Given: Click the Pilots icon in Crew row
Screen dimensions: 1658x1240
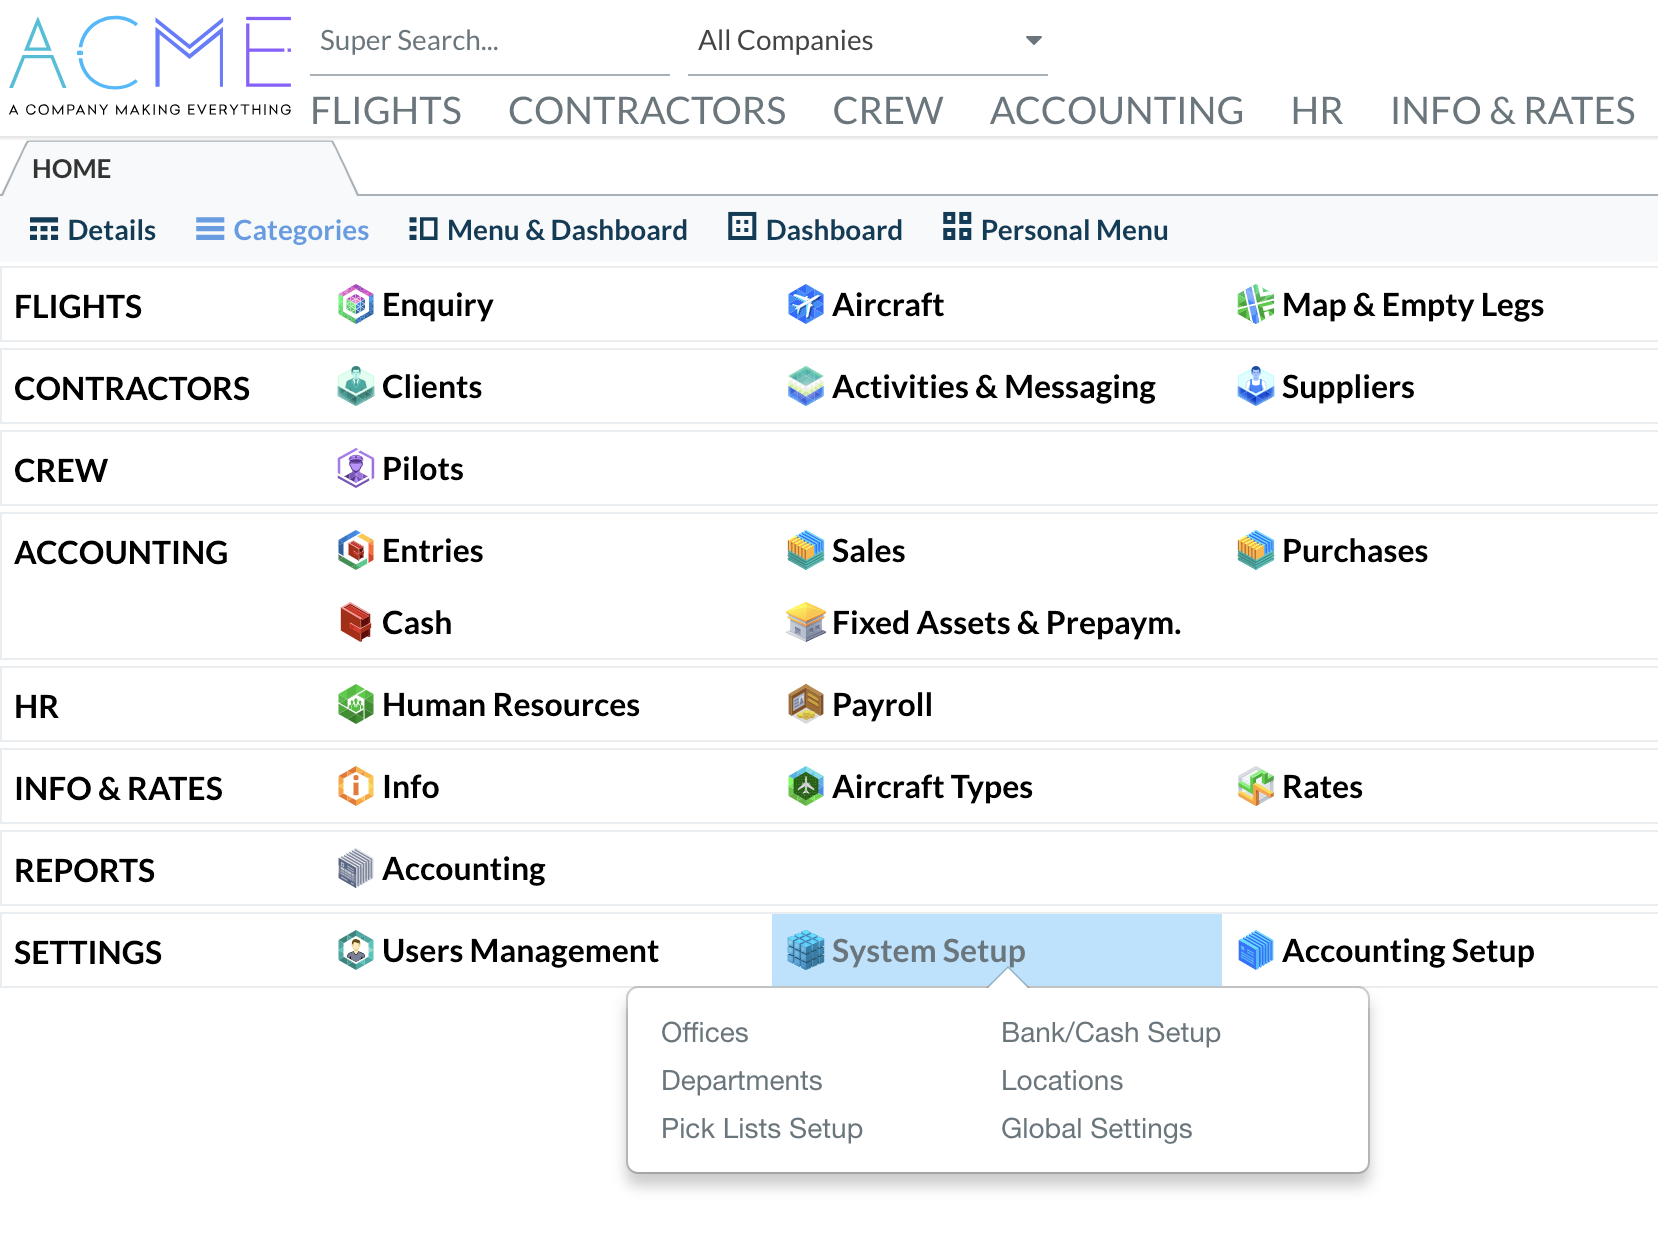Looking at the screenshot, I should point(355,469).
